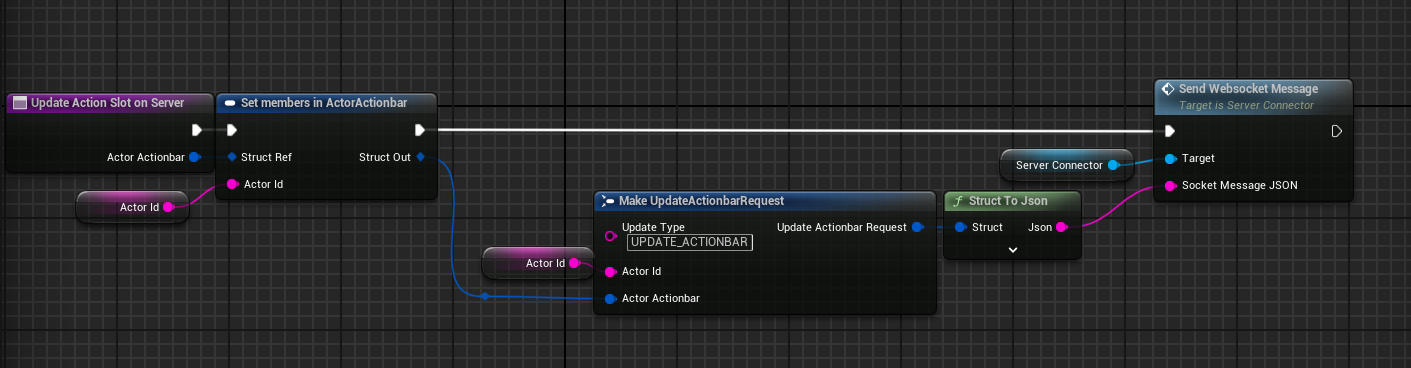Image resolution: width=1411 pixels, height=368 pixels.
Task: Click exec input pin of Send Websocket Message
Action: [1170, 131]
